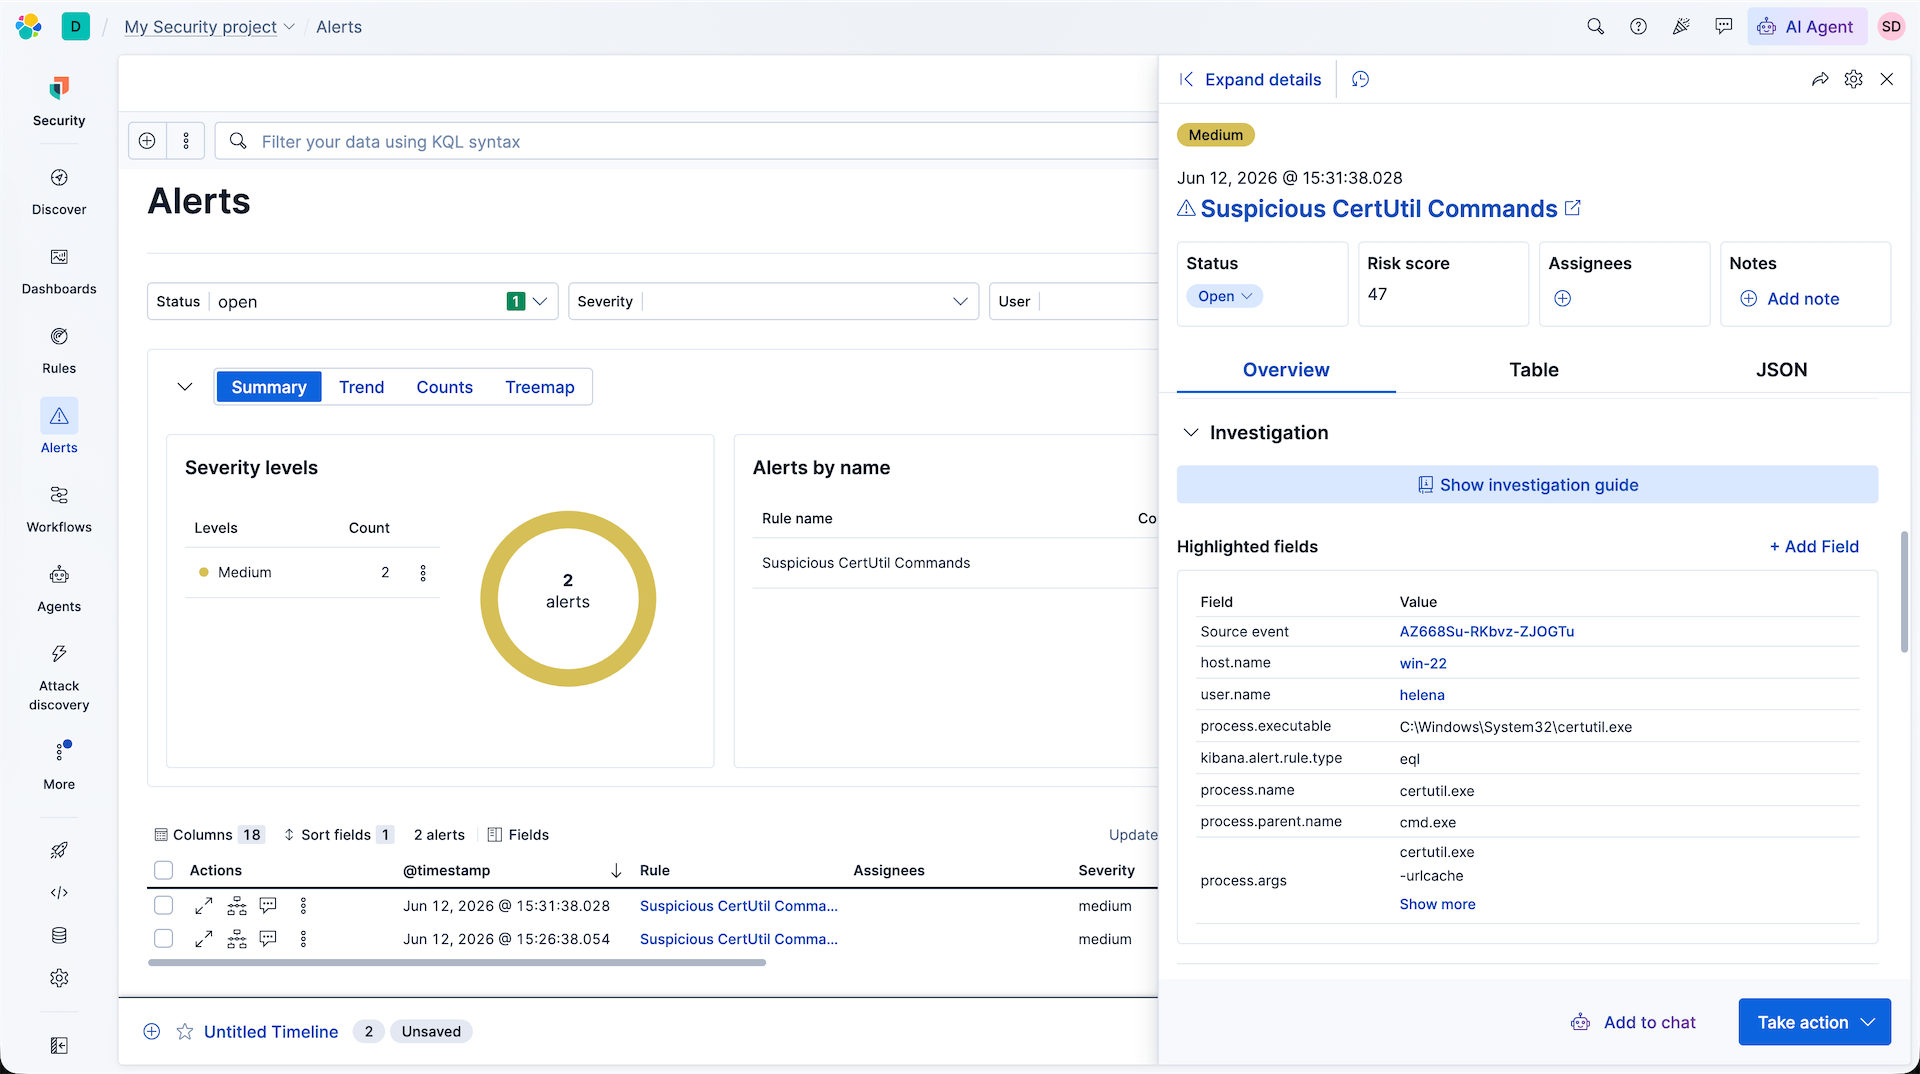Switch to the Treemap tab

point(539,387)
